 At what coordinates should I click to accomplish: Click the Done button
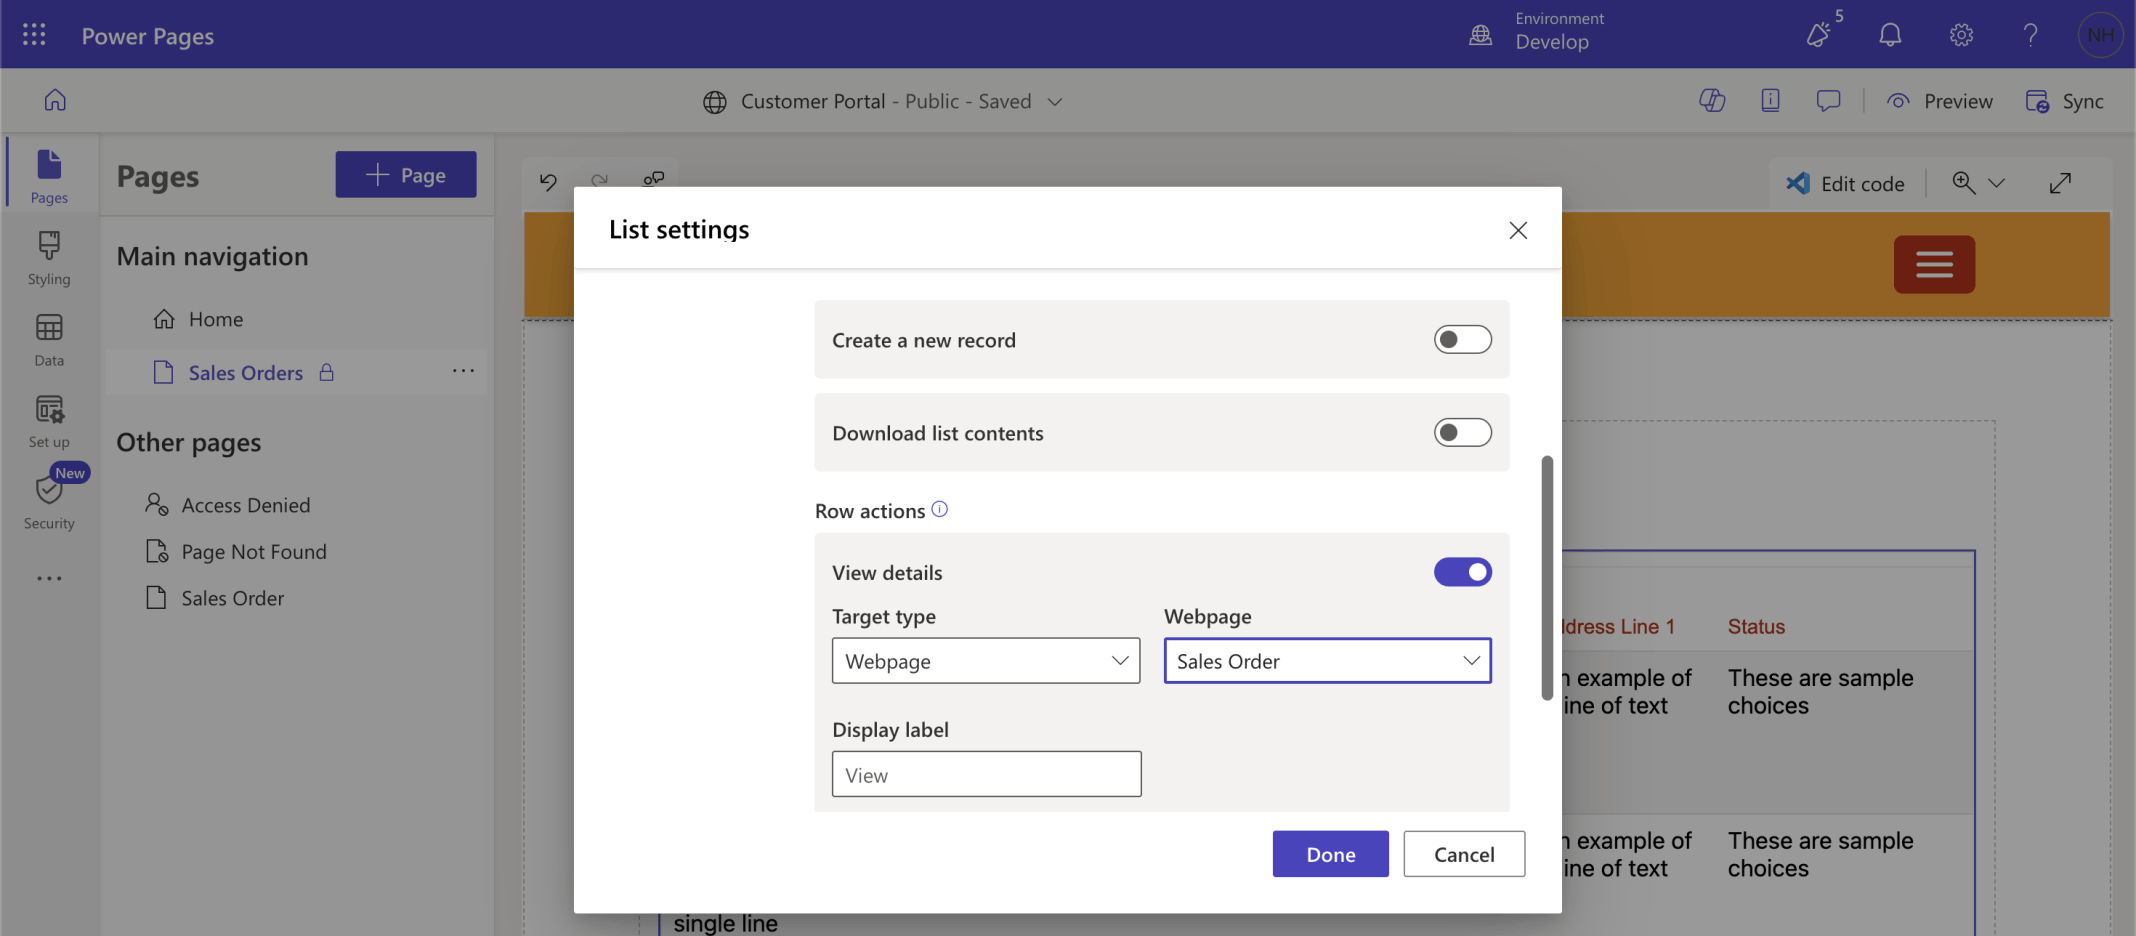[x=1330, y=854]
